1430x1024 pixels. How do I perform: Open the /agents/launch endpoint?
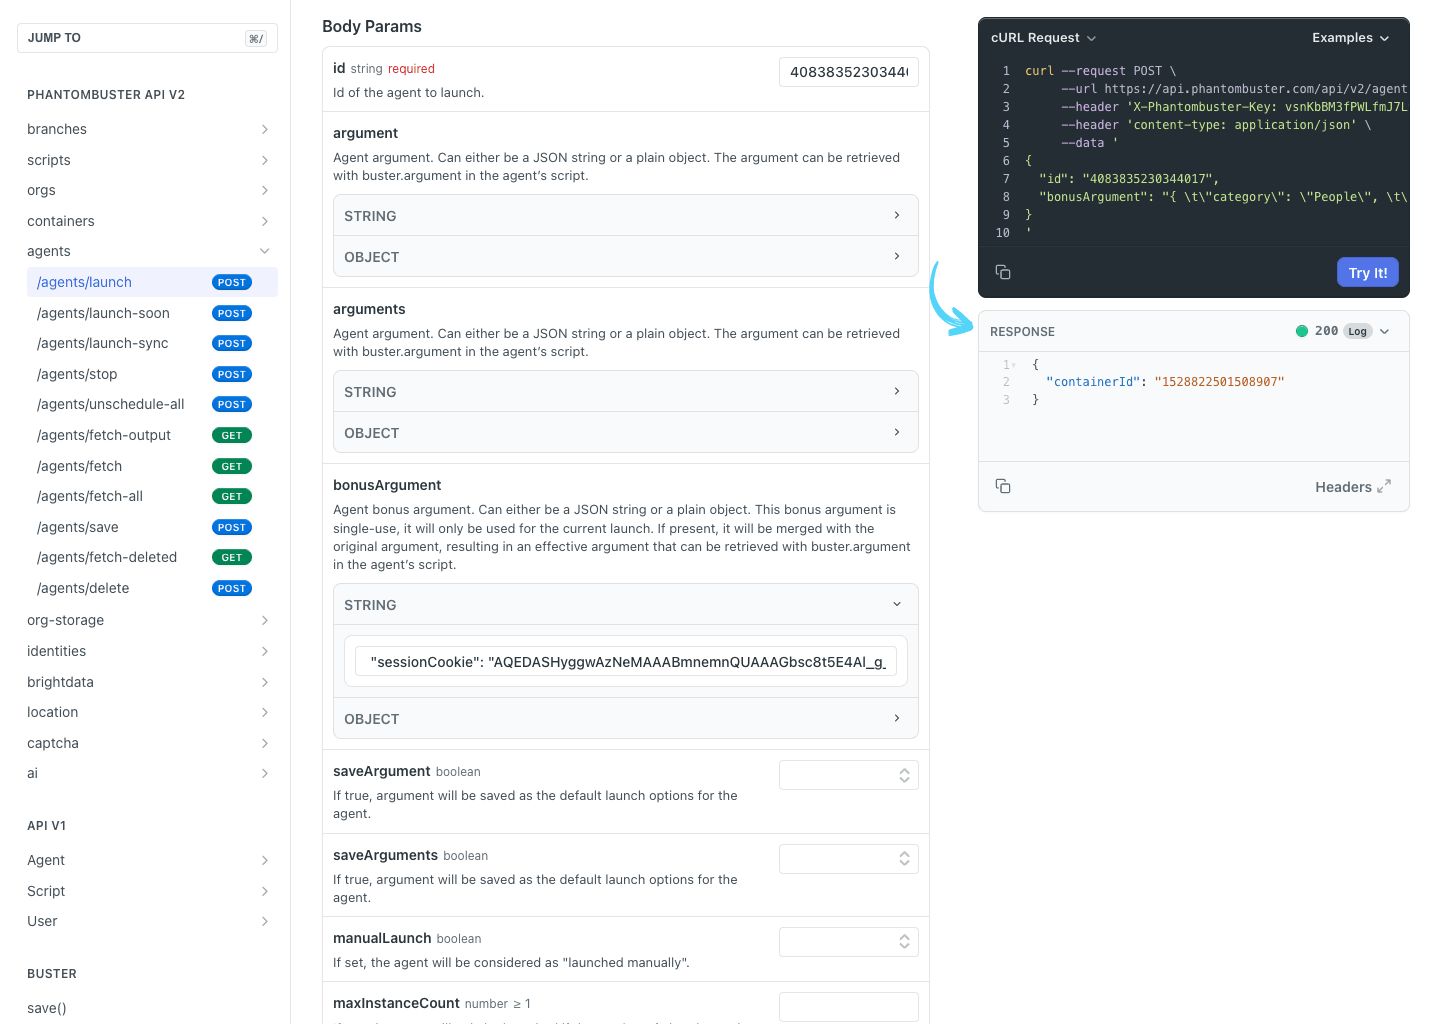[152, 282]
